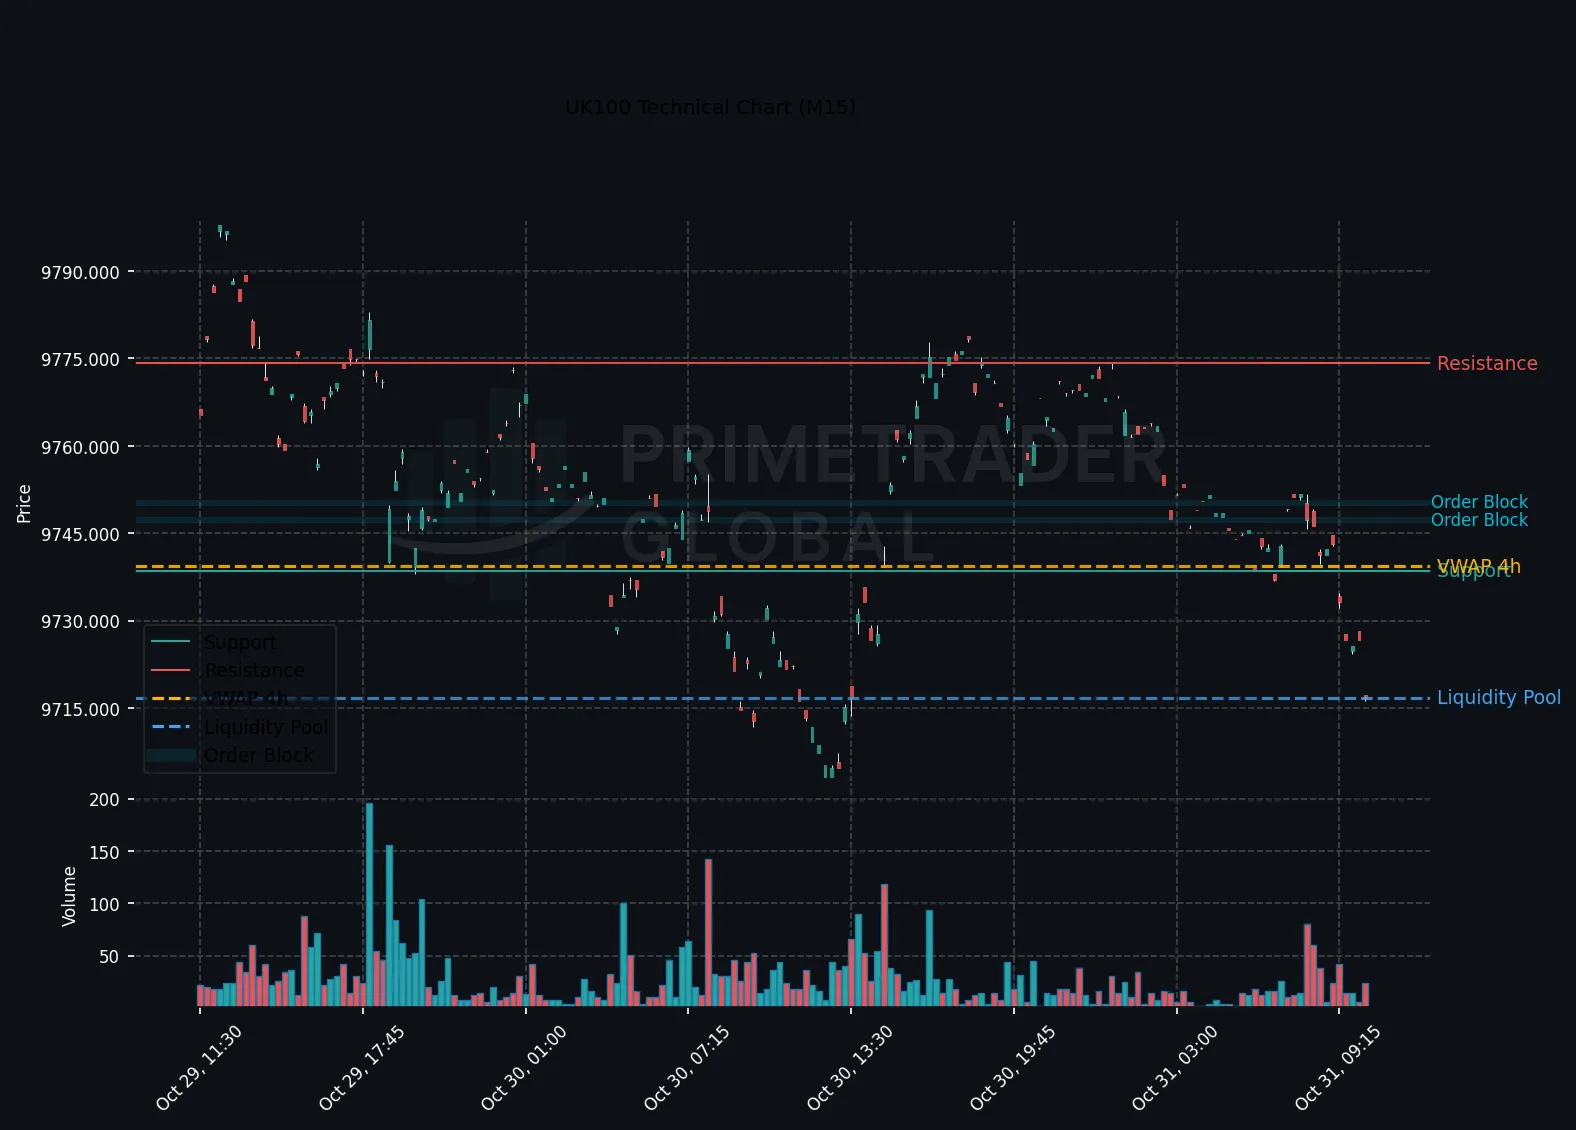The width and height of the screenshot is (1576, 1130).
Task: Select the lower Order Block label
Action: 1479,520
